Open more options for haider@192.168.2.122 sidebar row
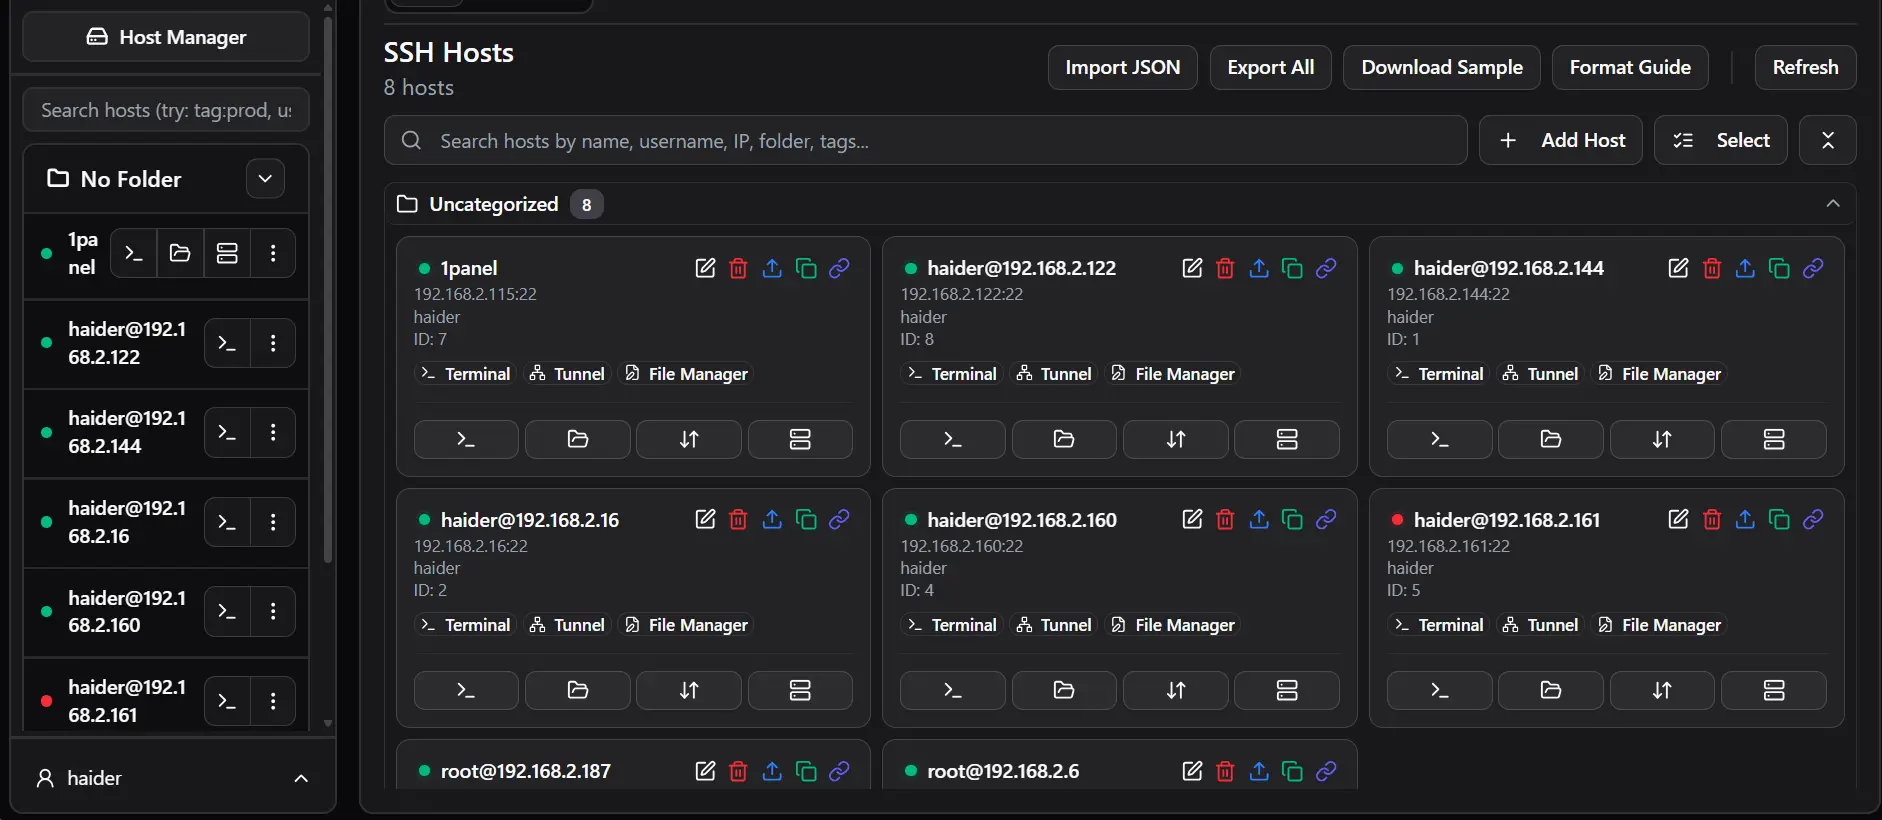Screen dimensions: 1882x820 tap(273, 343)
